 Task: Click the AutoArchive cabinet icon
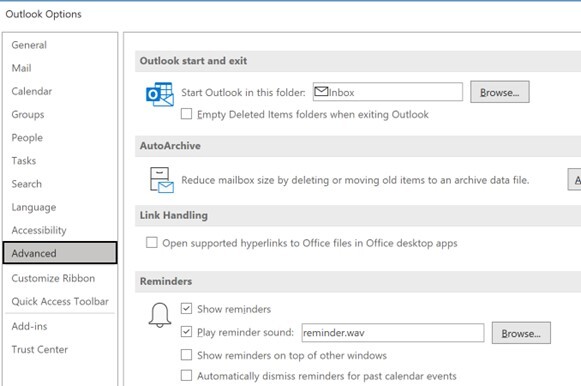162,180
